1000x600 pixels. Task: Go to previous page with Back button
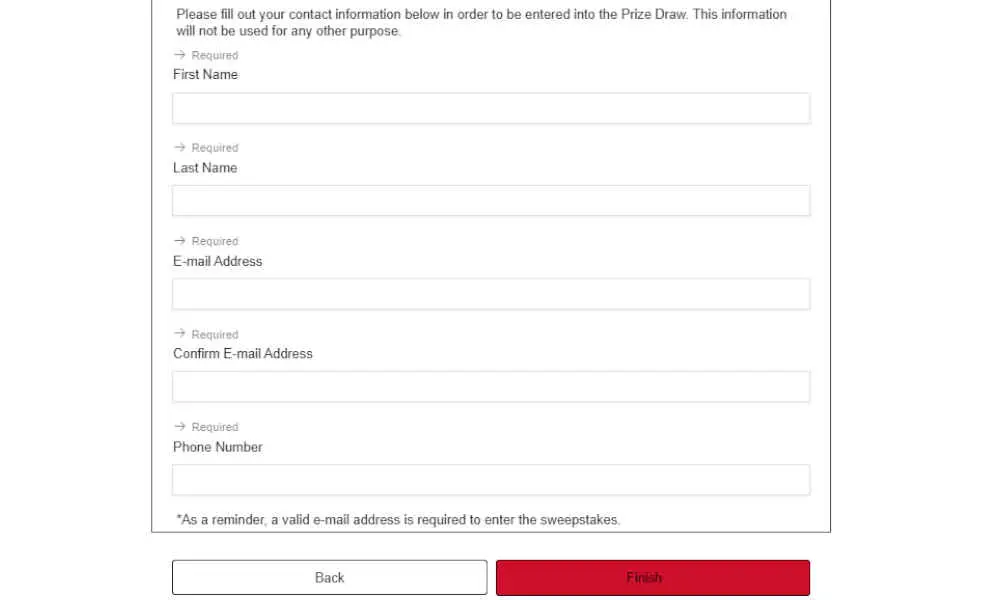click(330, 578)
